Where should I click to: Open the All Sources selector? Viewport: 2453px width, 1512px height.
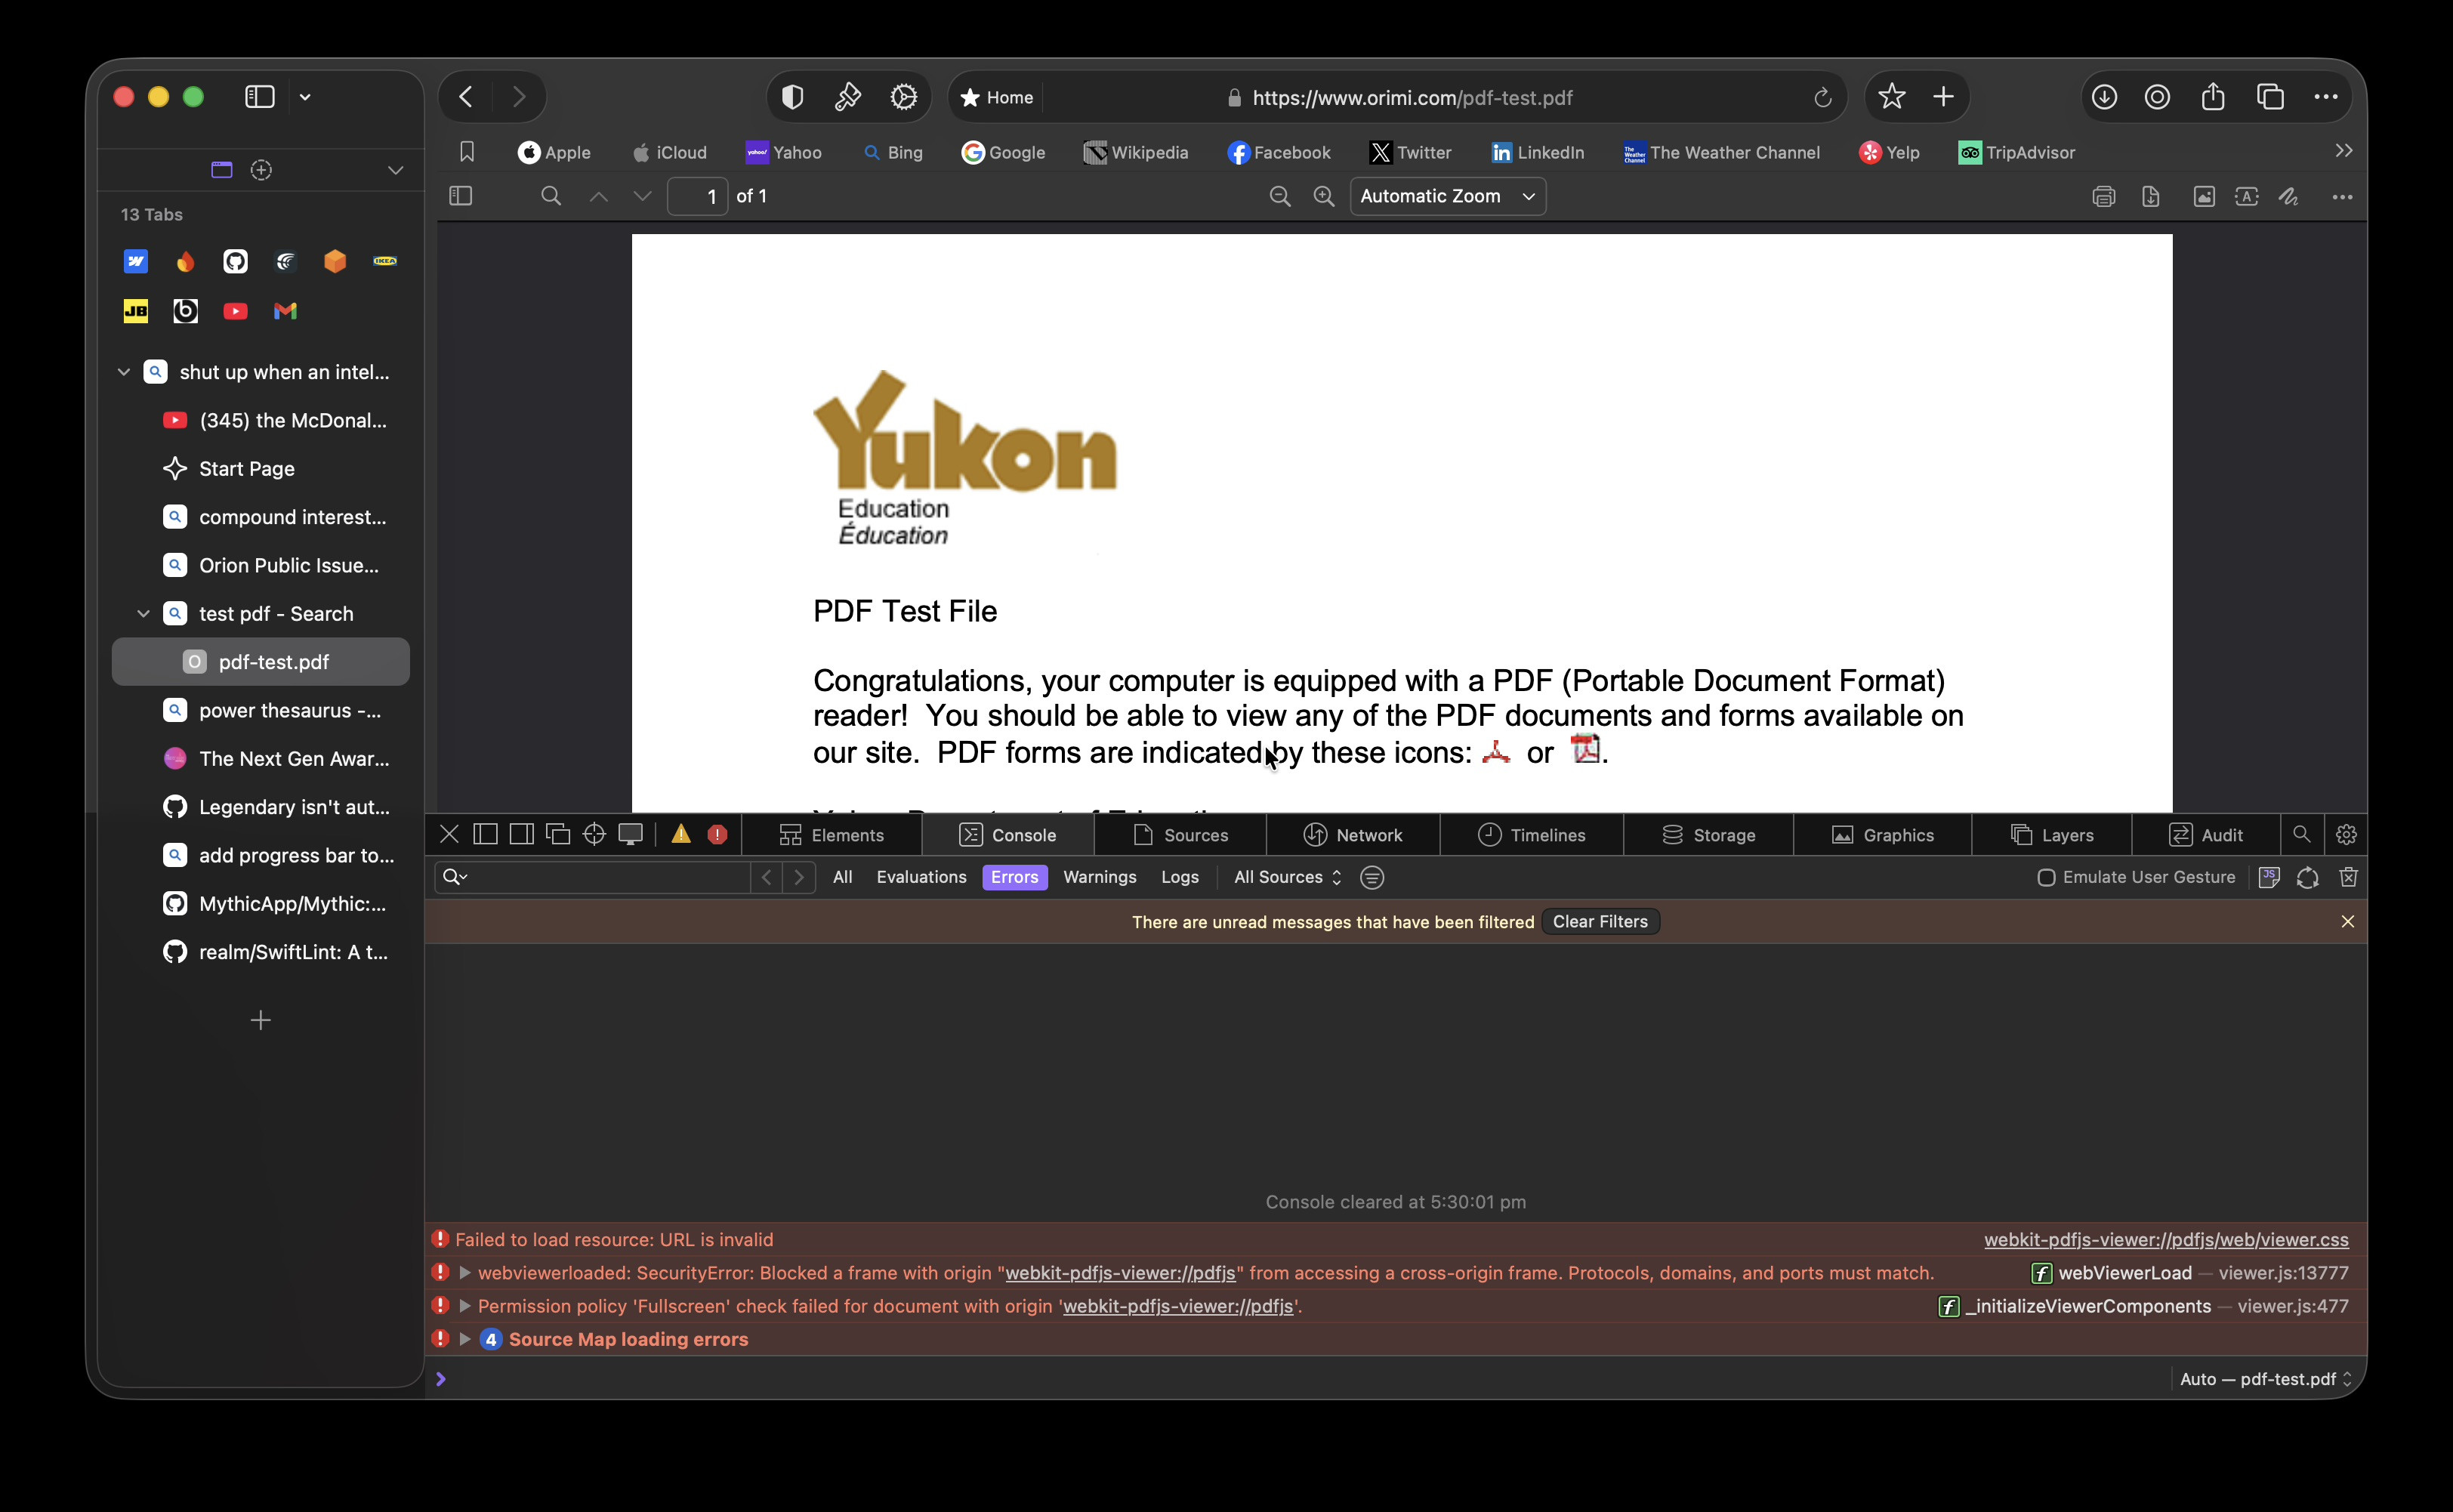pos(1286,877)
